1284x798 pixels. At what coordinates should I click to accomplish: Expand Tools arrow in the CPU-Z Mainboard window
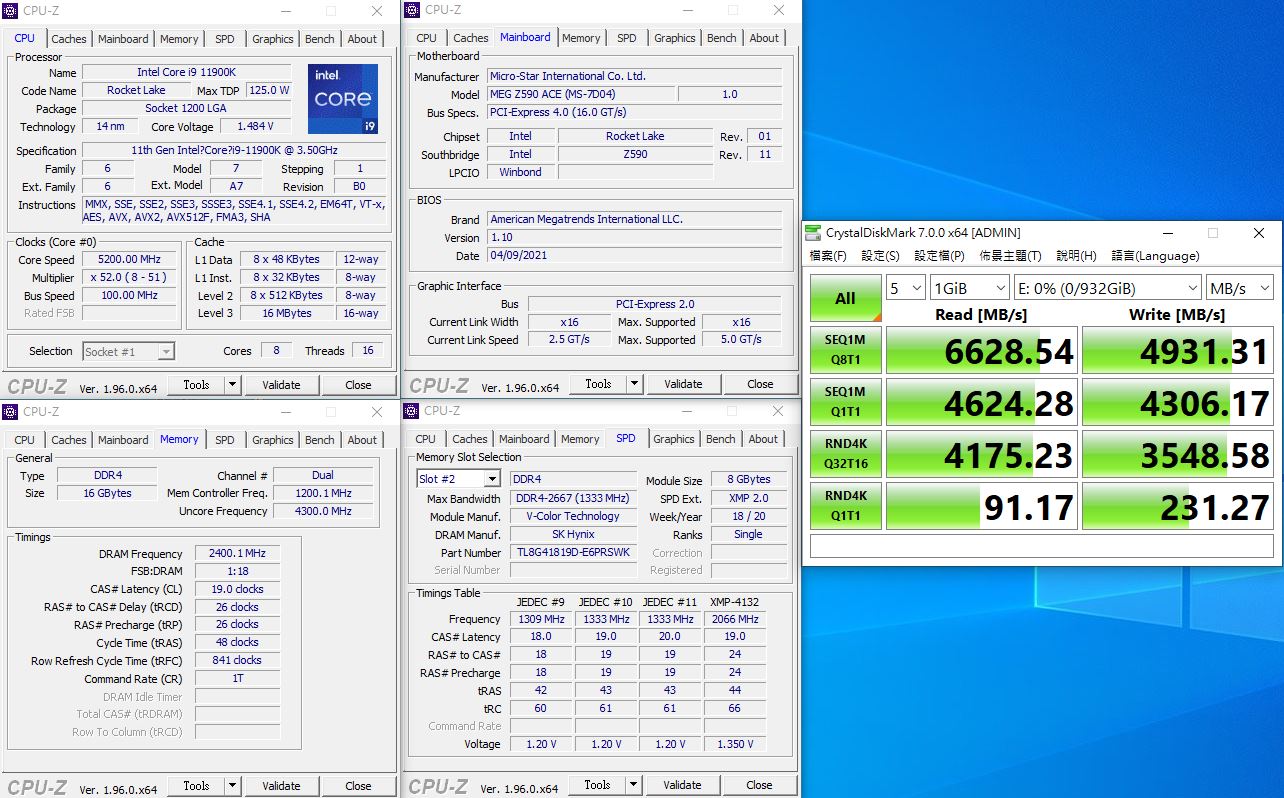pos(635,384)
